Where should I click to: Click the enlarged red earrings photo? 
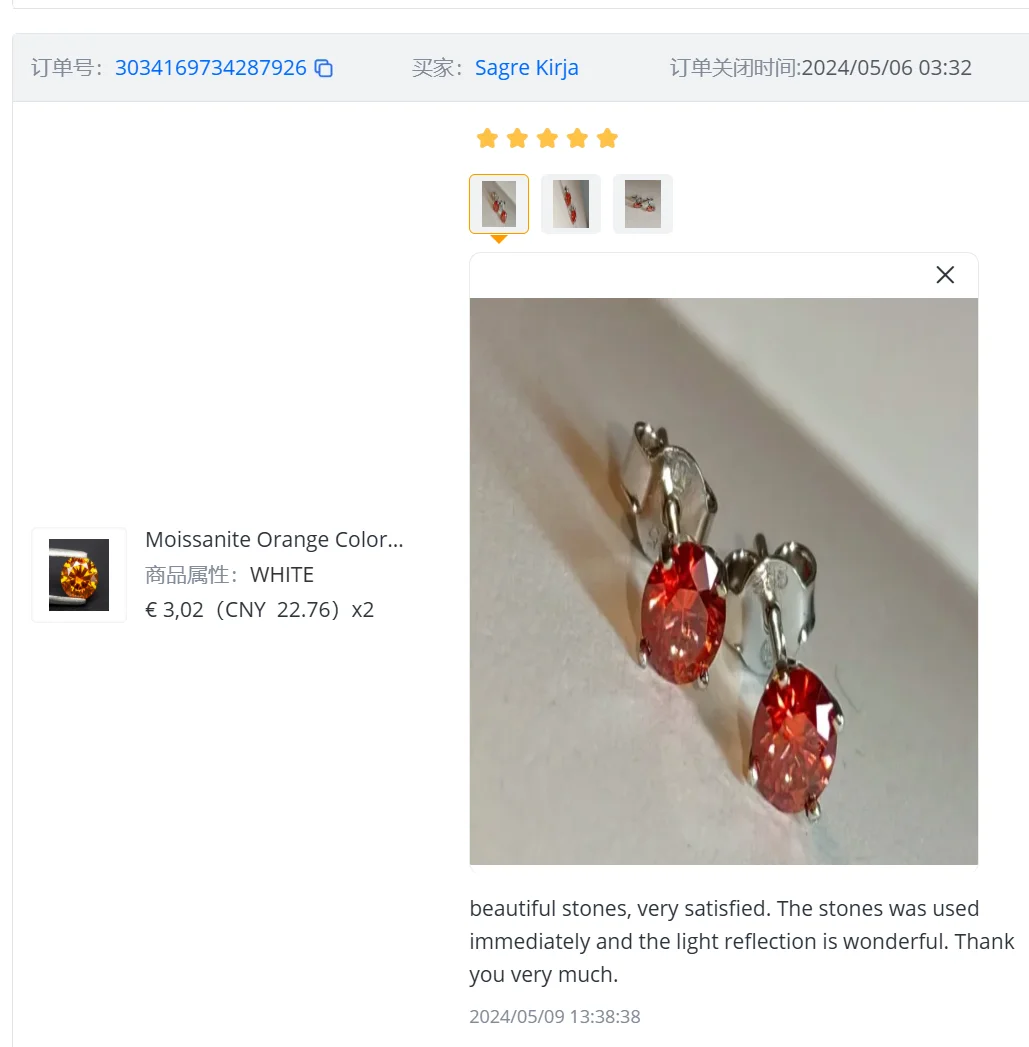724,581
